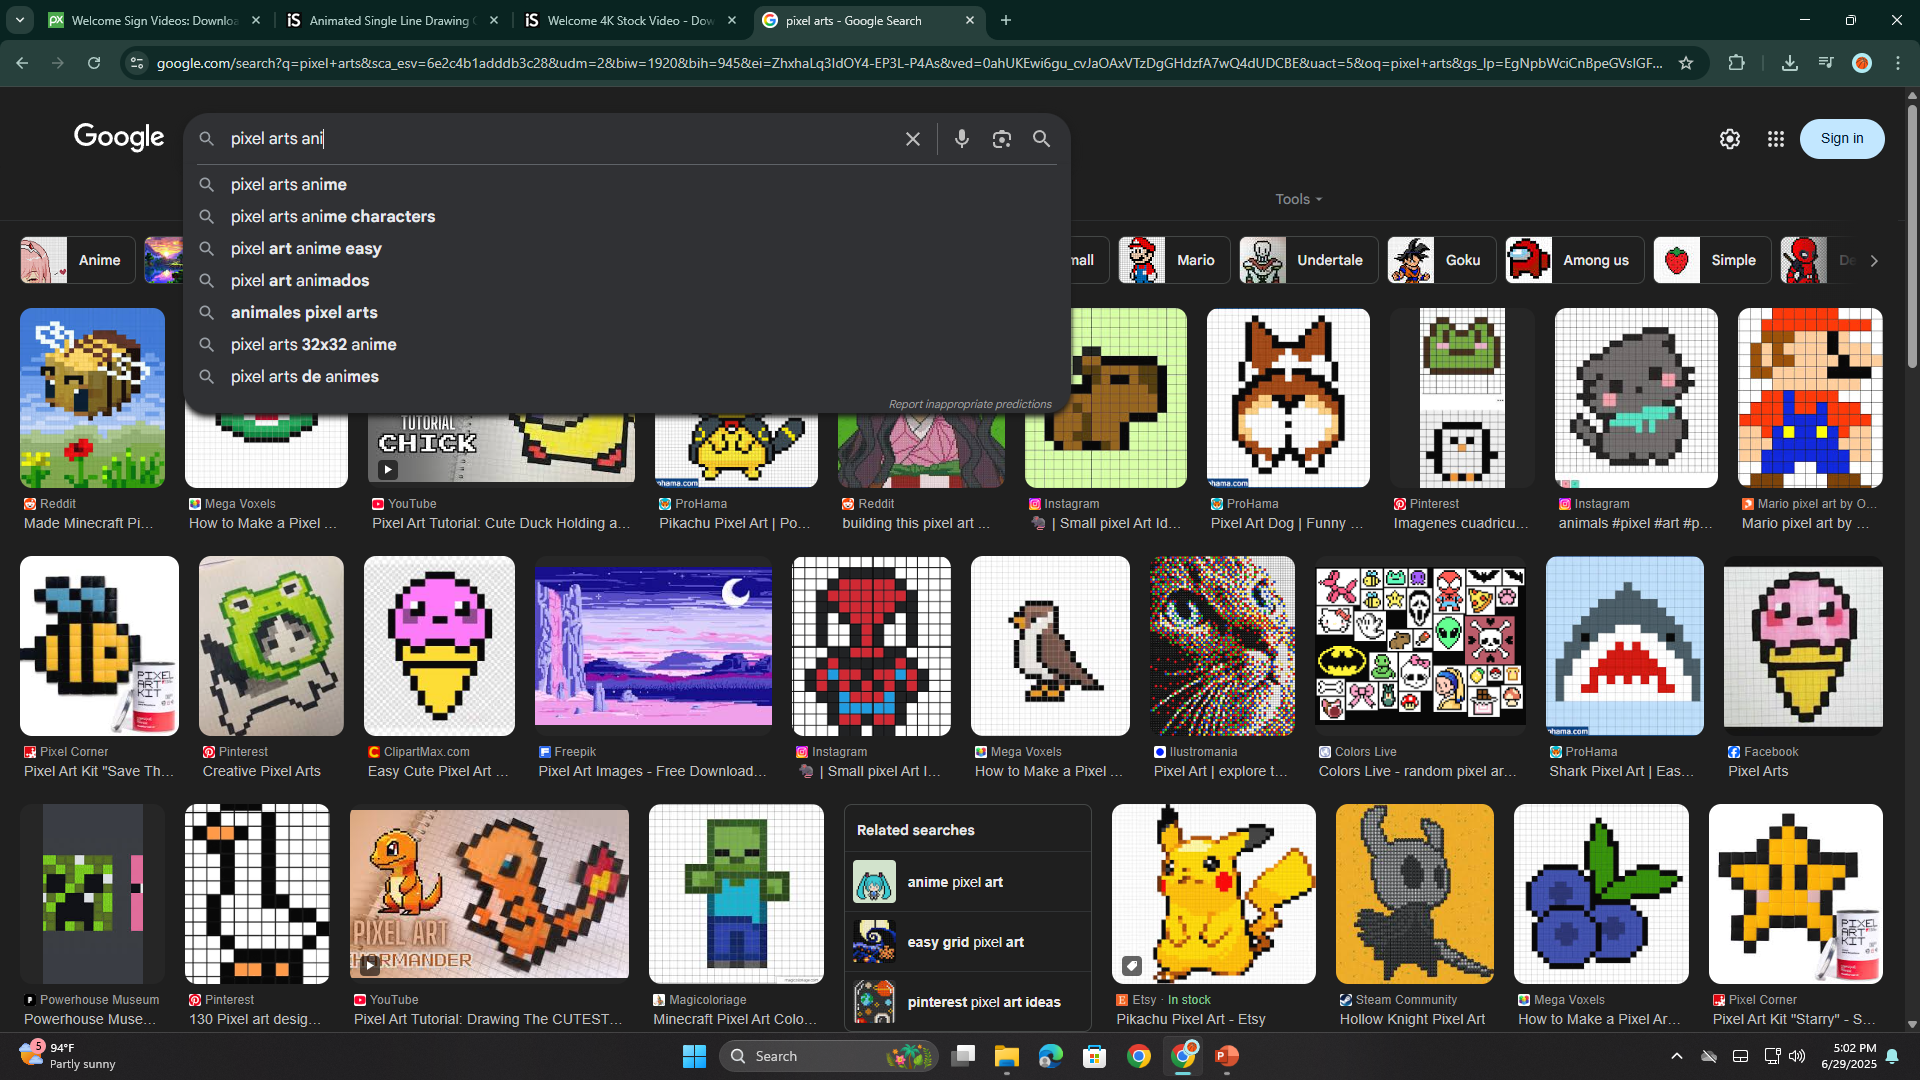Image resolution: width=1920 pixels, height=1080 pixels.
Task: Open the Google apps grid
Action: [x=1776, y=139]
